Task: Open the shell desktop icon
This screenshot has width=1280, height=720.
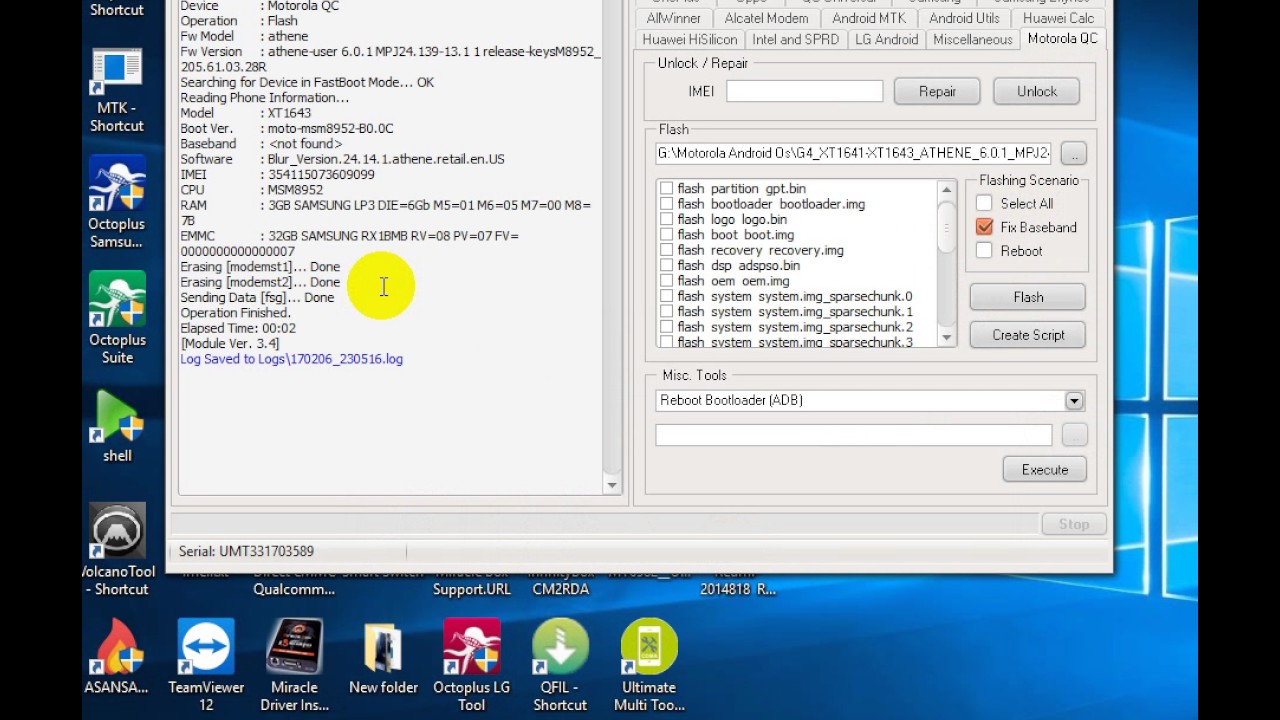Action: (x=117, y=425)
